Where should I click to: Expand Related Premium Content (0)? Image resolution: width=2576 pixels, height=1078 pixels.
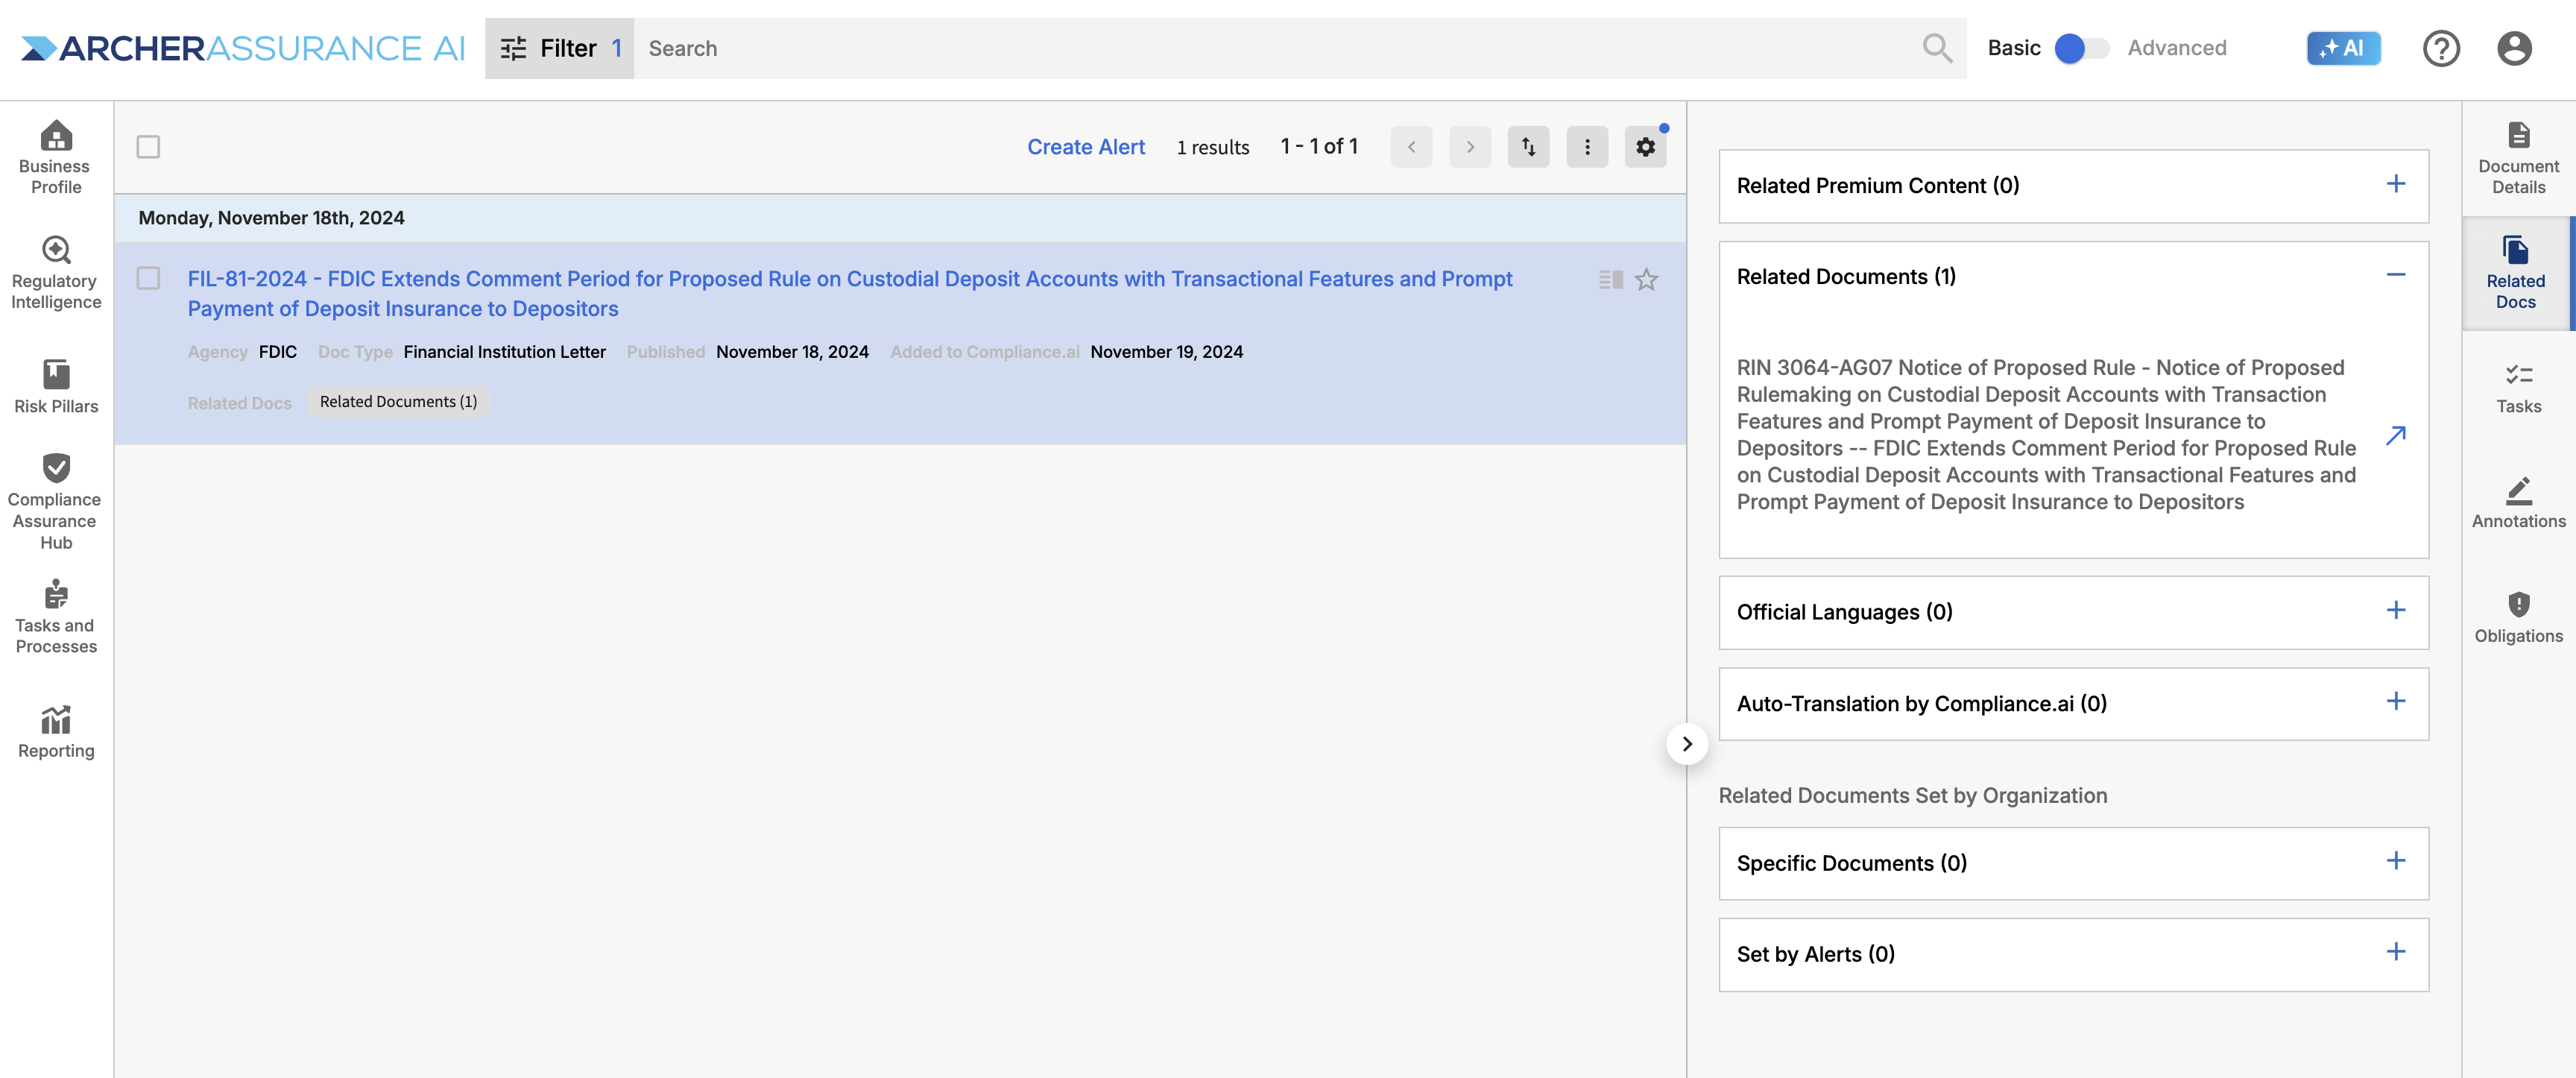pos(2395,185)
